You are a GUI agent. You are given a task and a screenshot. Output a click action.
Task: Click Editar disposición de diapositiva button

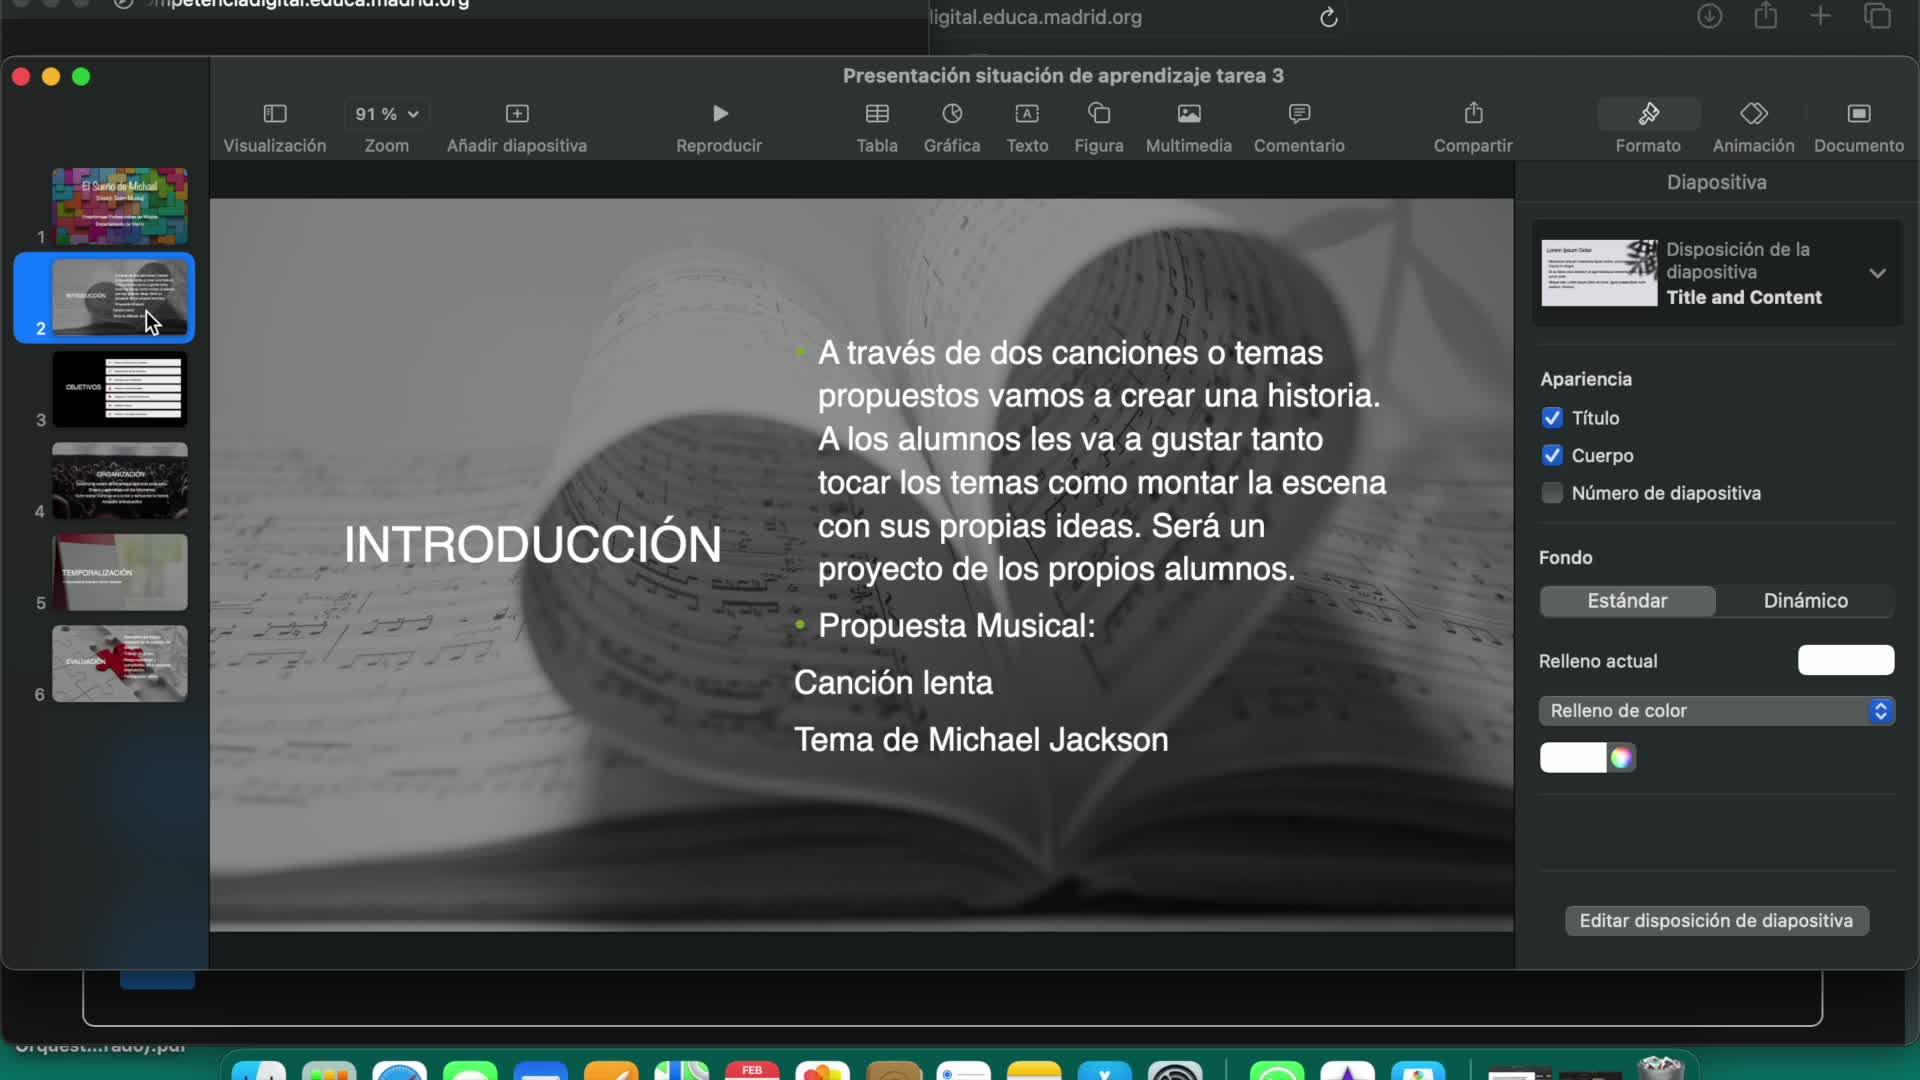[x=1716, y=921]
